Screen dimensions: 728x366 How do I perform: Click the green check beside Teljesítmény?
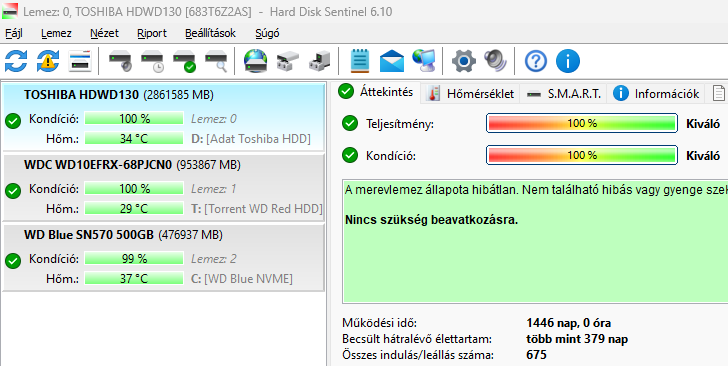coord(350,124)
